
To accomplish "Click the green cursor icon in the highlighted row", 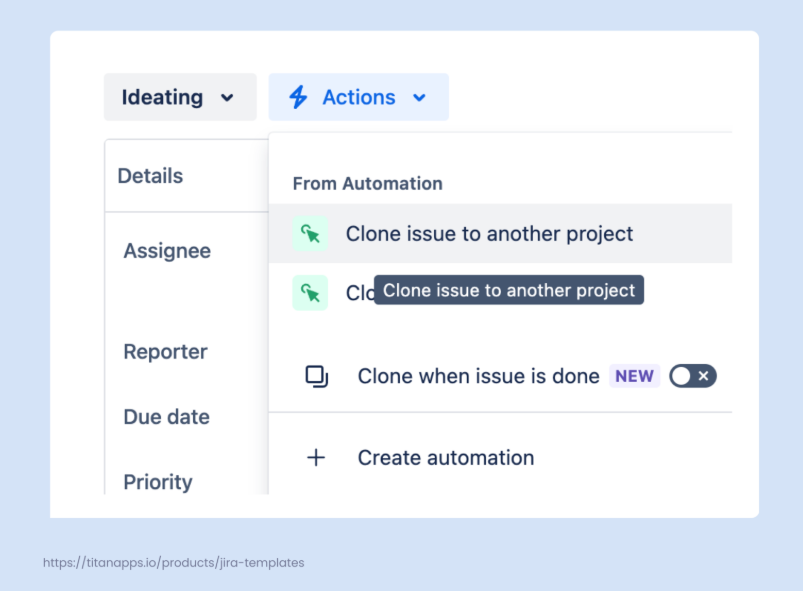I will coord(310,234).
